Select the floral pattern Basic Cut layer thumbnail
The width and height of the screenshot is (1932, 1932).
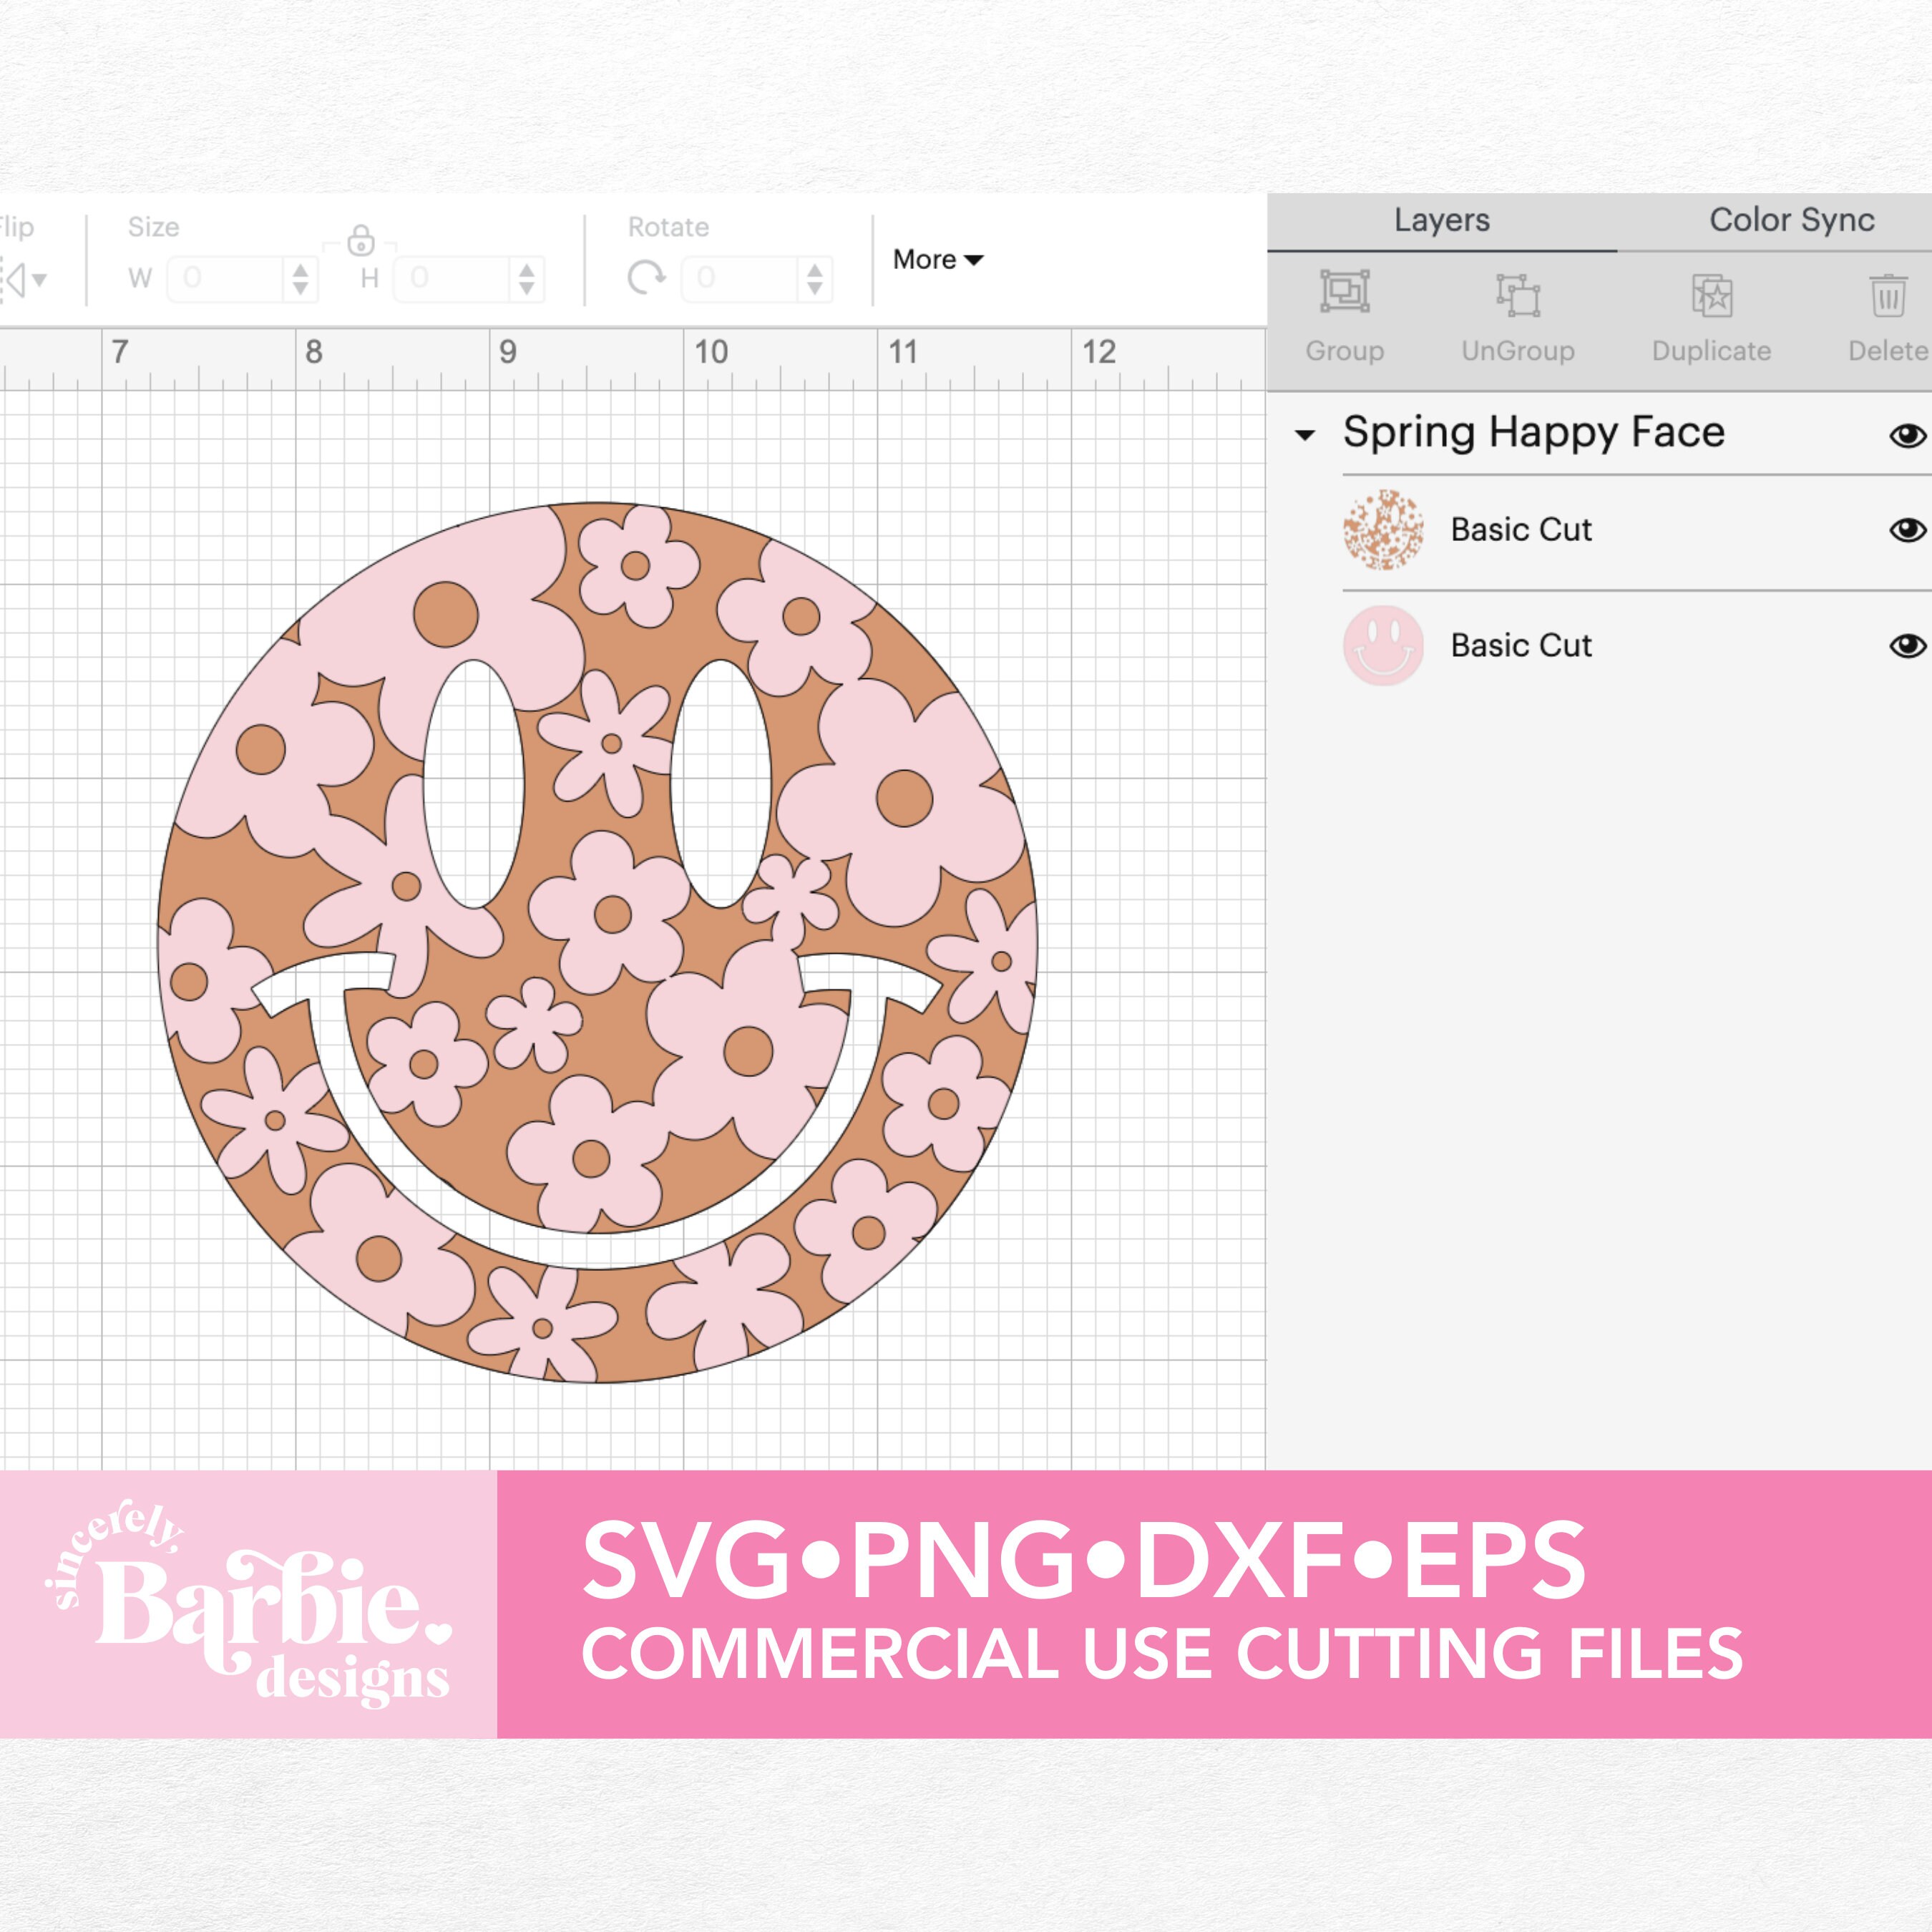tap(1386, 530)
